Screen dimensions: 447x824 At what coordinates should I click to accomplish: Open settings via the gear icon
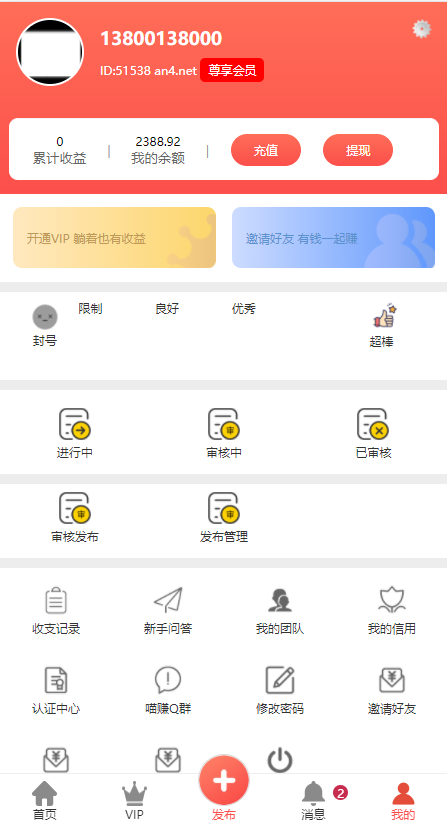point(422,29)
